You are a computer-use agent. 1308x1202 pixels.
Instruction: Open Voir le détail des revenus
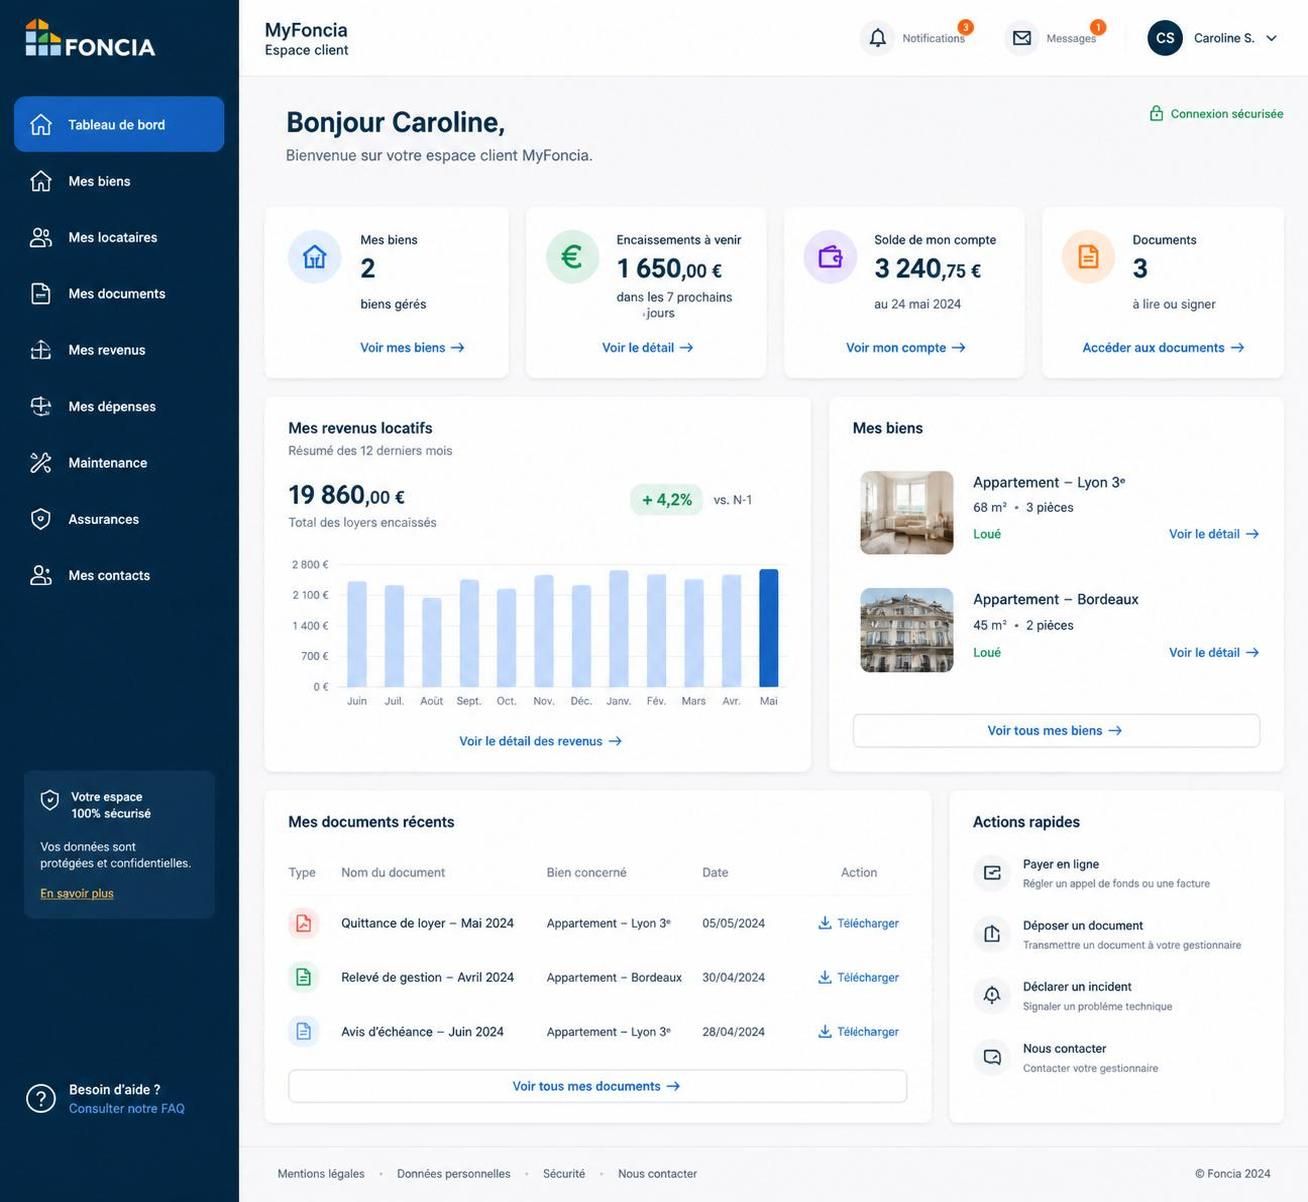540,741
